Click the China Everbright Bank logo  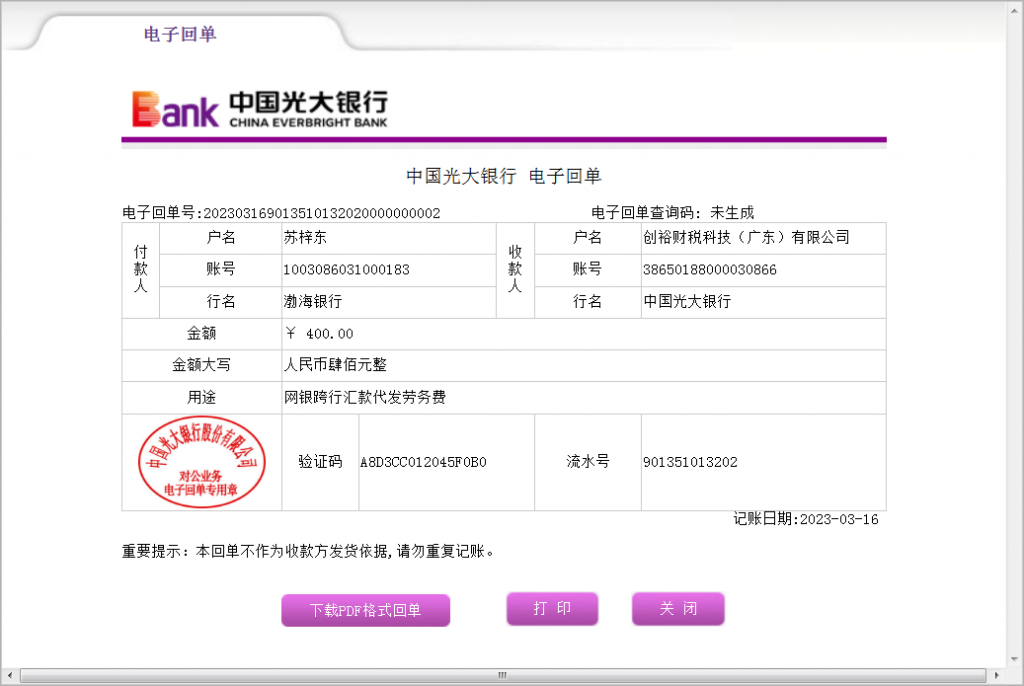260,108
